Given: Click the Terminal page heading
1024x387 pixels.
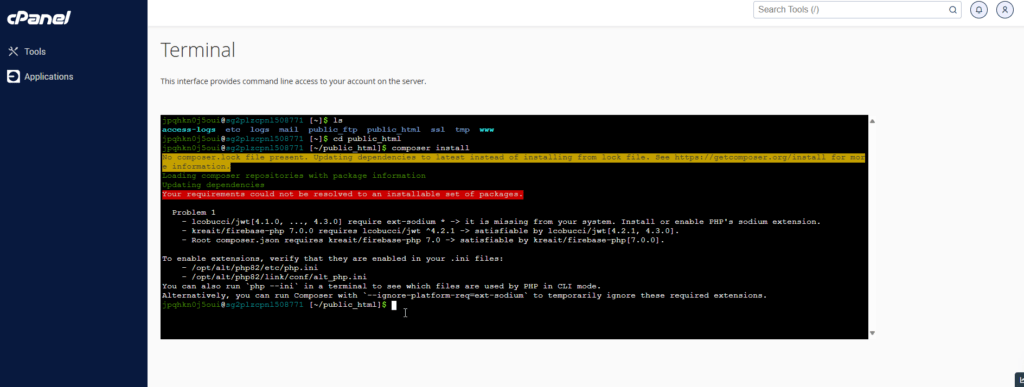Looking at the screenshot, I should click(x=198, y=50).
